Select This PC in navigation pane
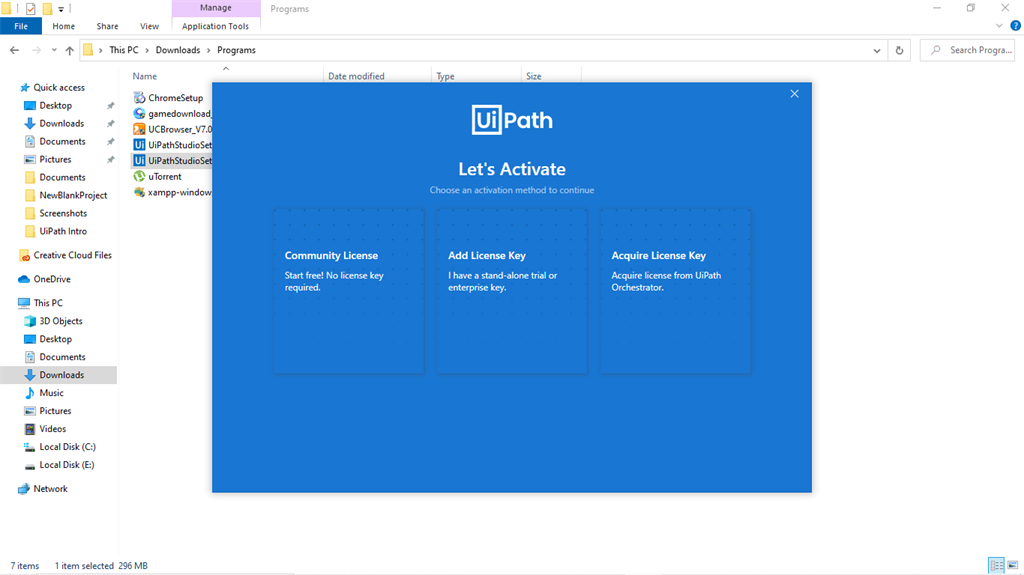Viewport: 1024px width, 575px height. click(40, 303)
